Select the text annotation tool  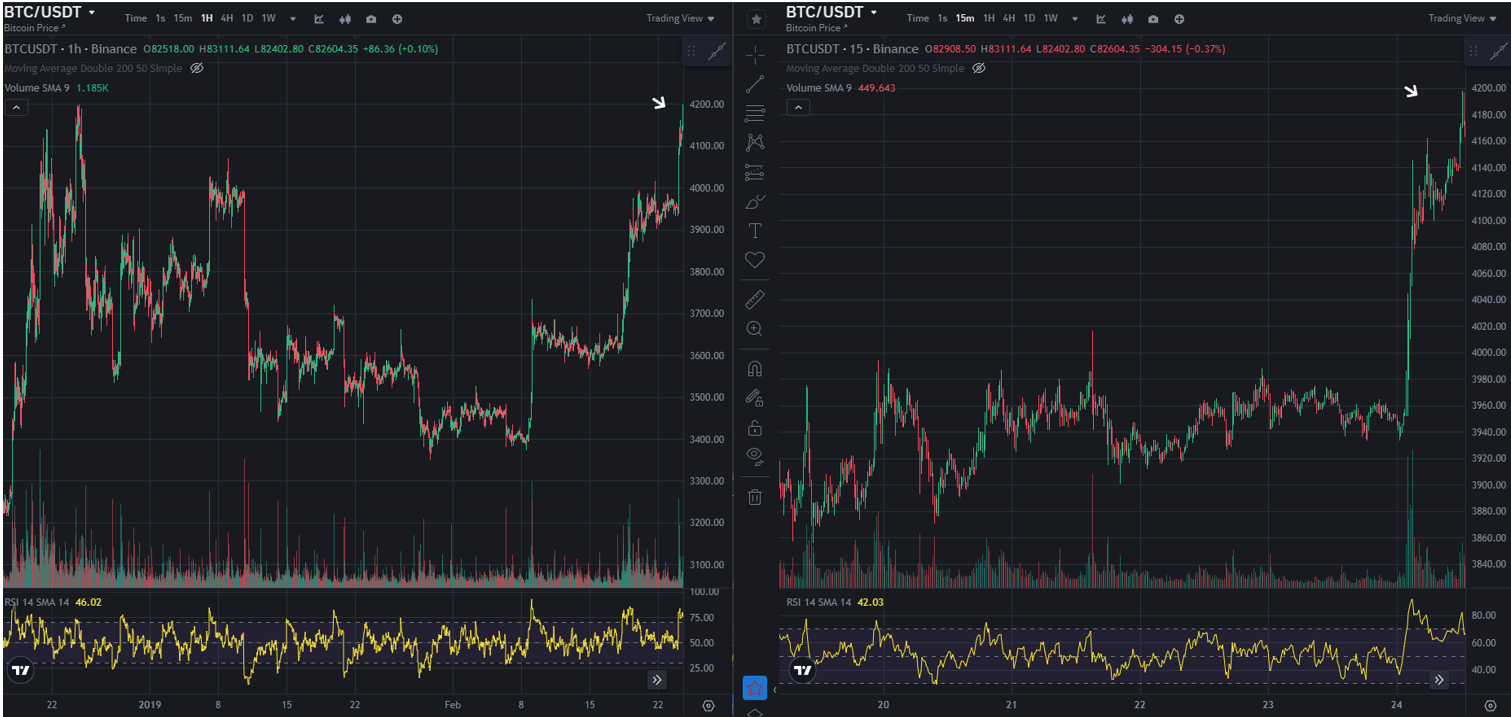point(755,231)
